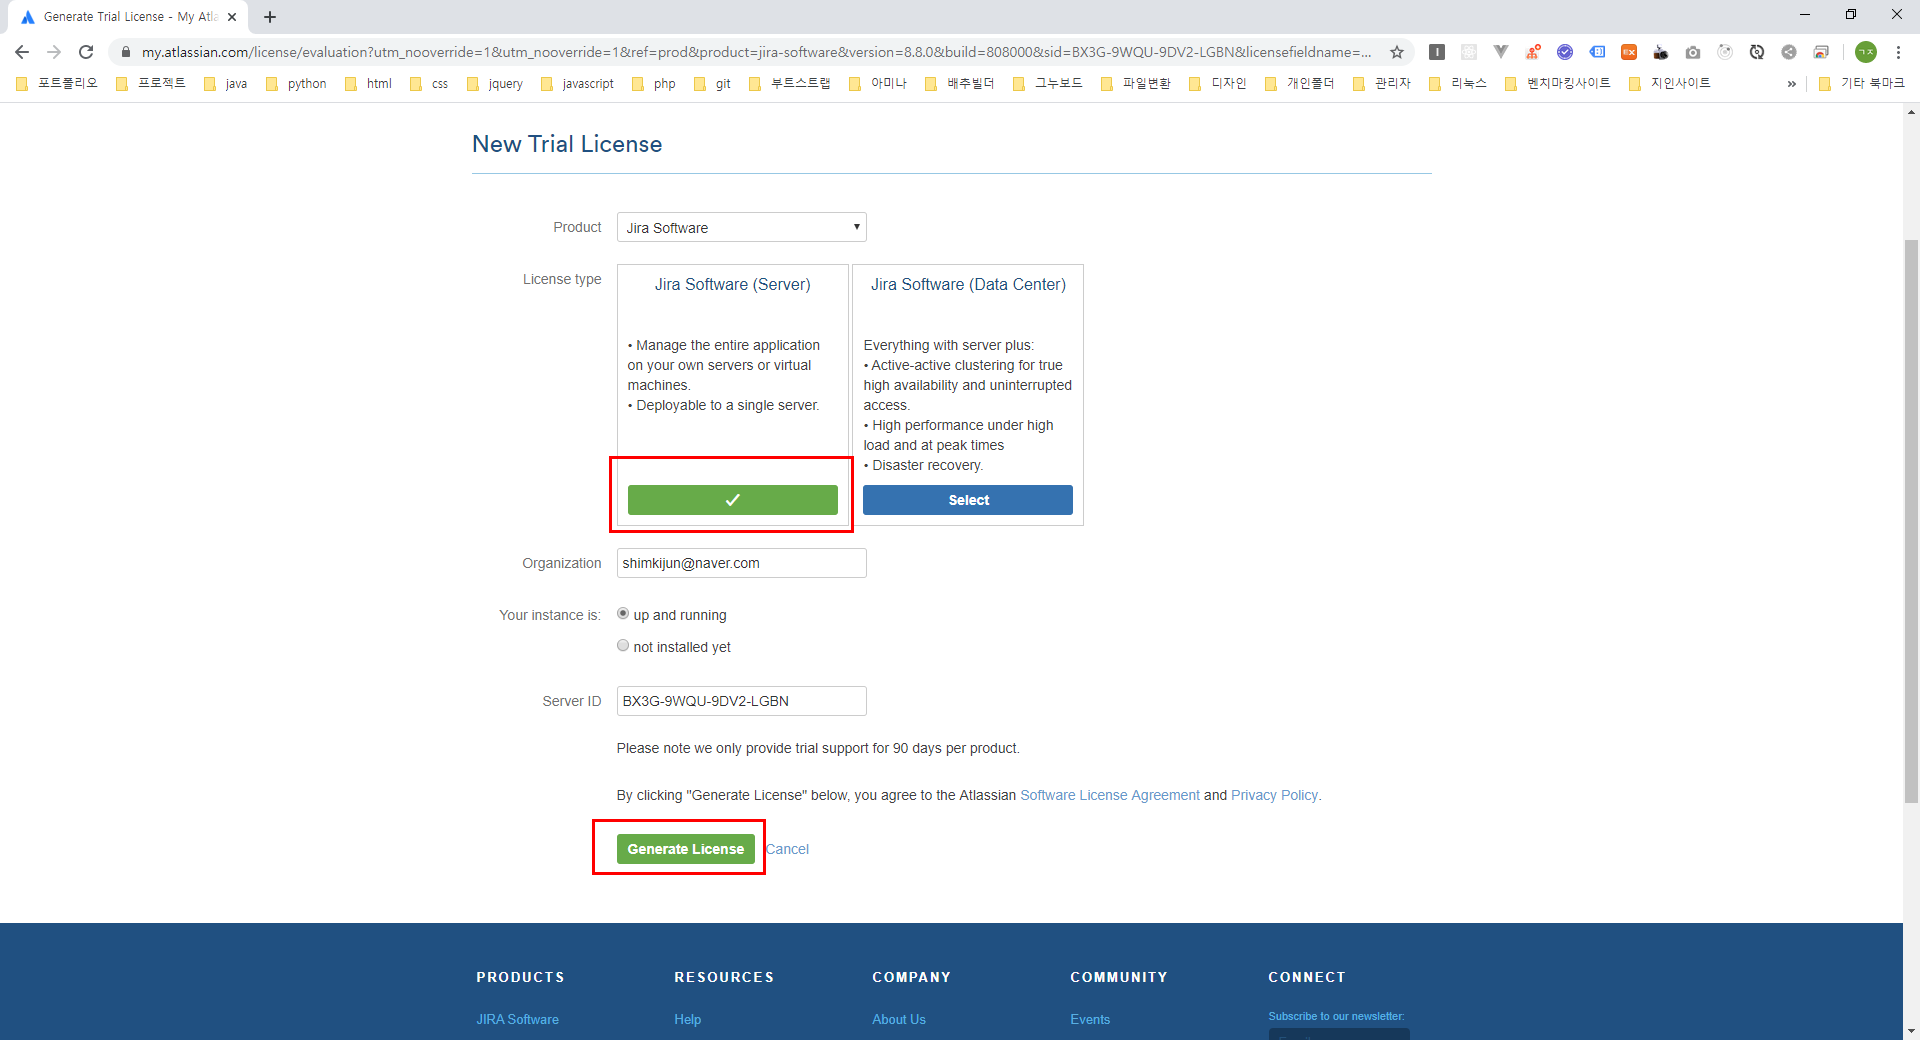The width and height of the screenshot is (1920, 1040).
Task: Open the javascript bookmark folder
Action: point(577,83)
